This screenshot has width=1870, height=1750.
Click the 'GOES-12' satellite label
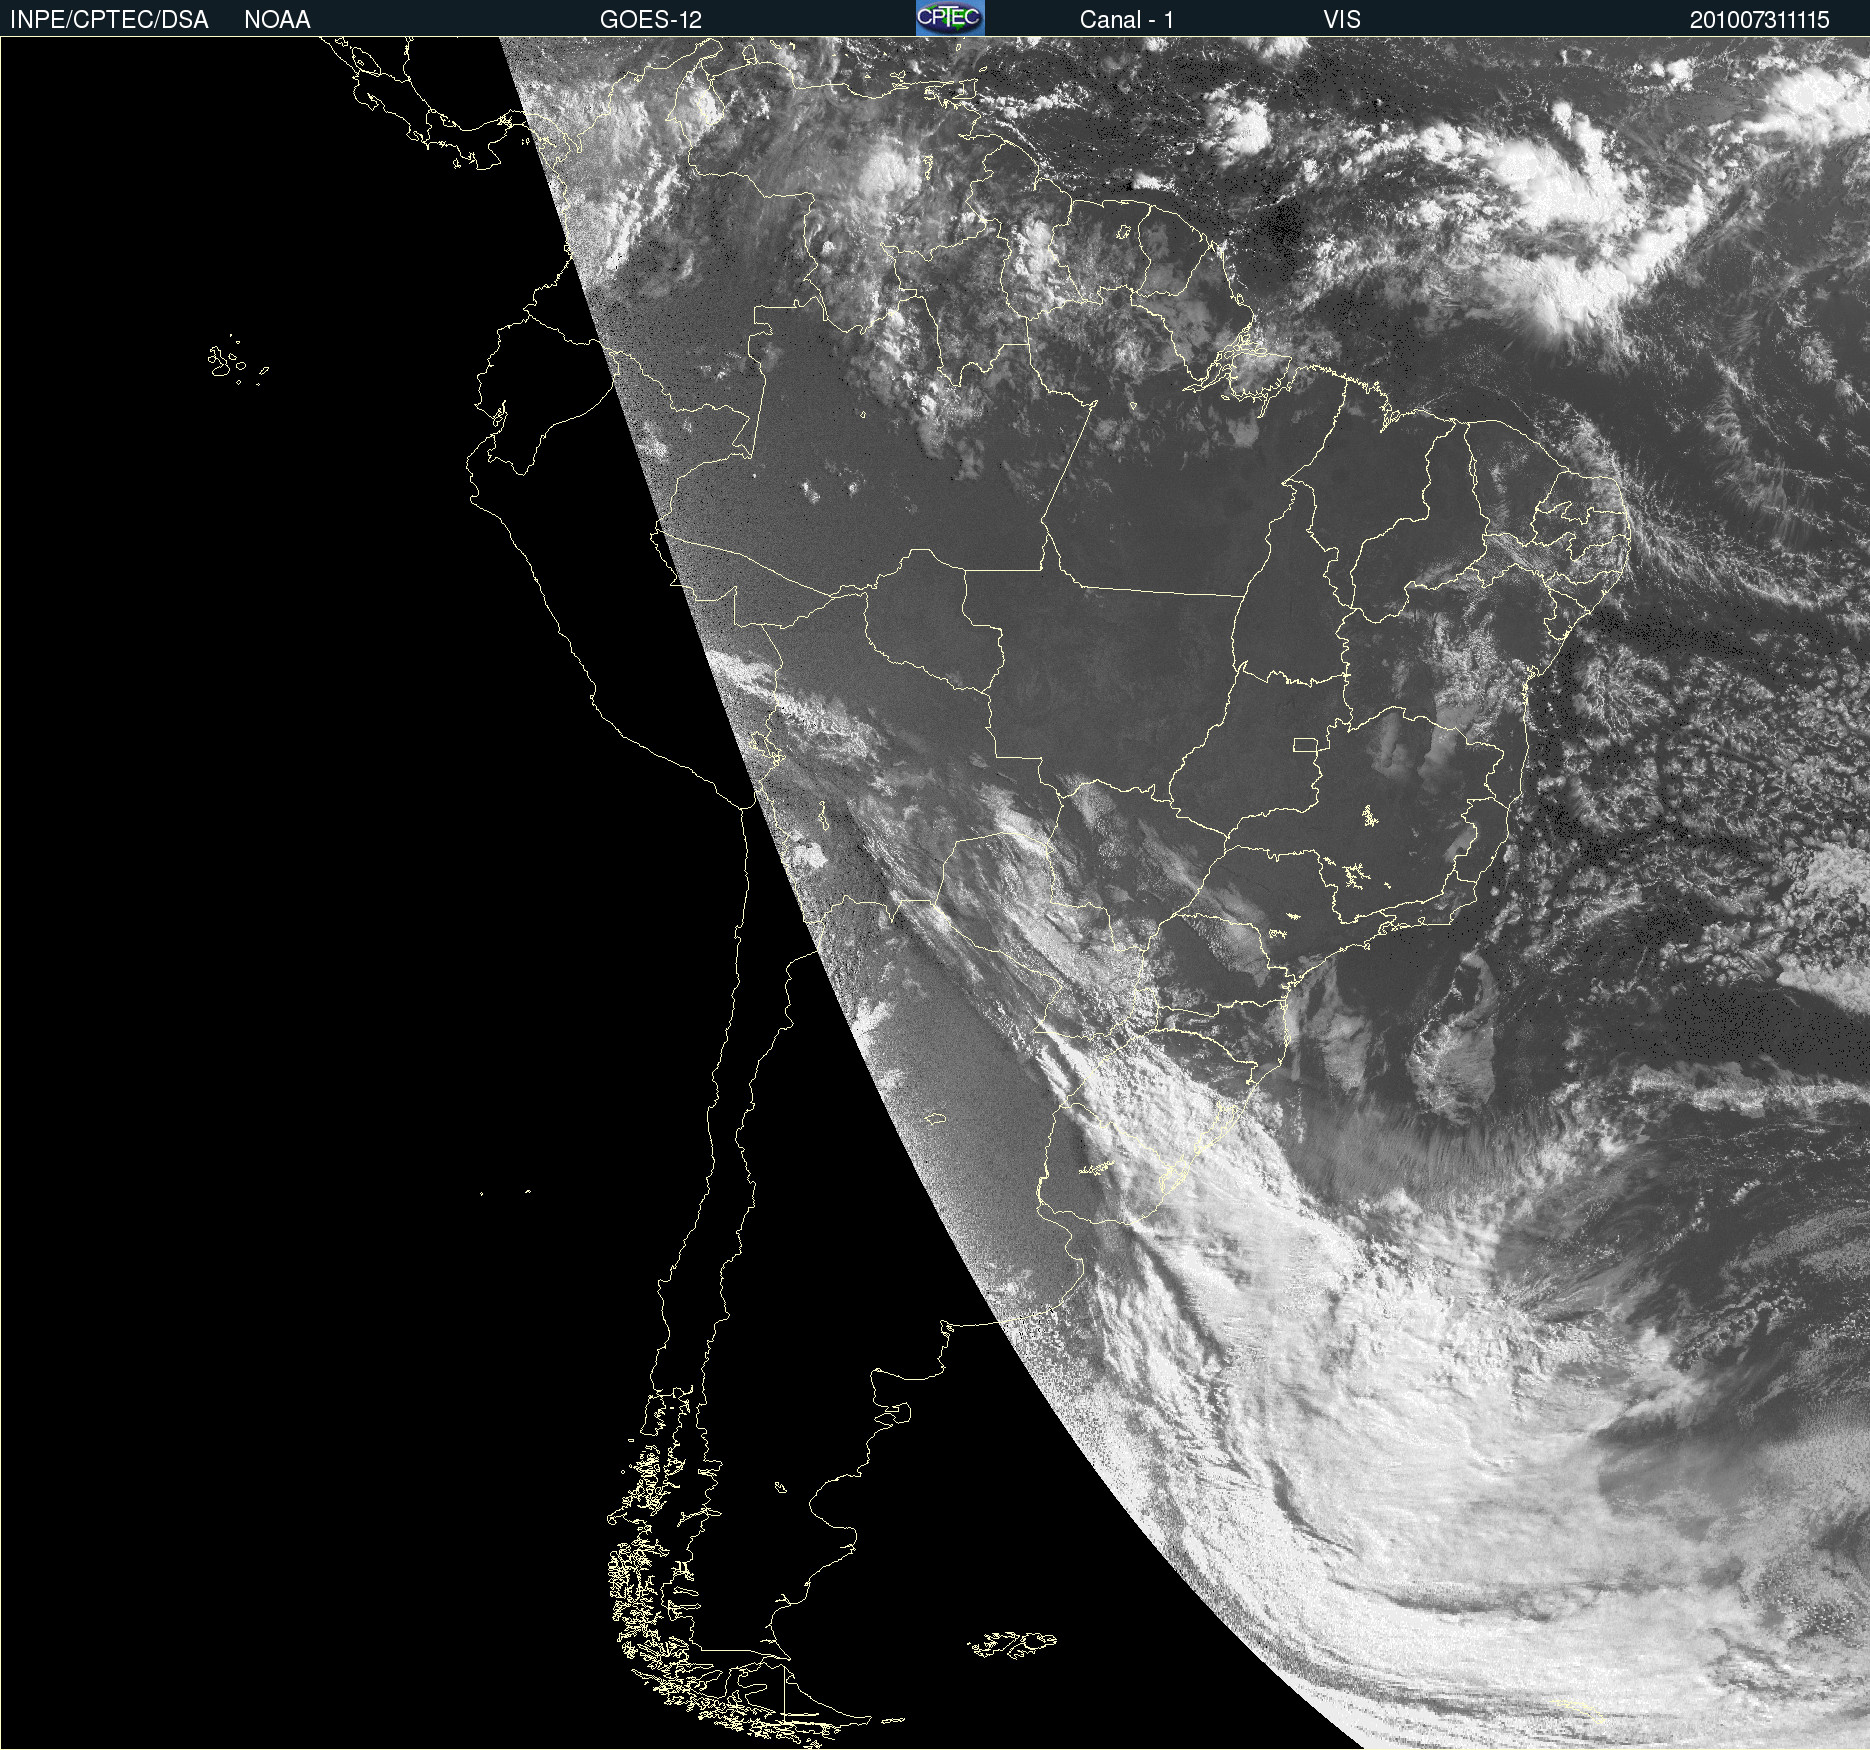click(x=651, y=20)
